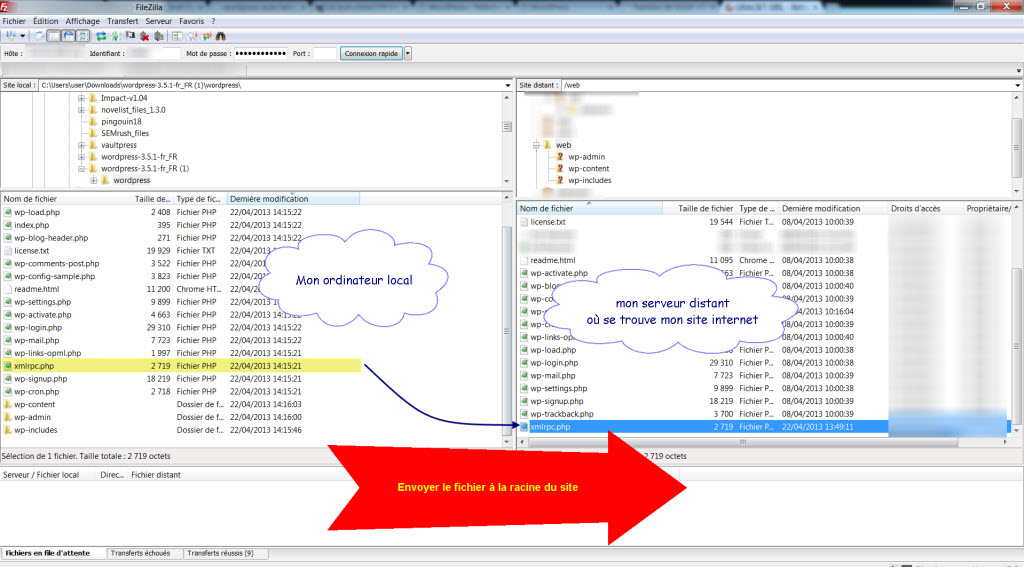Viewport: 1024px width, 567px height.
Task: Click the local license.txt file icon
Action: coord(8,251)
